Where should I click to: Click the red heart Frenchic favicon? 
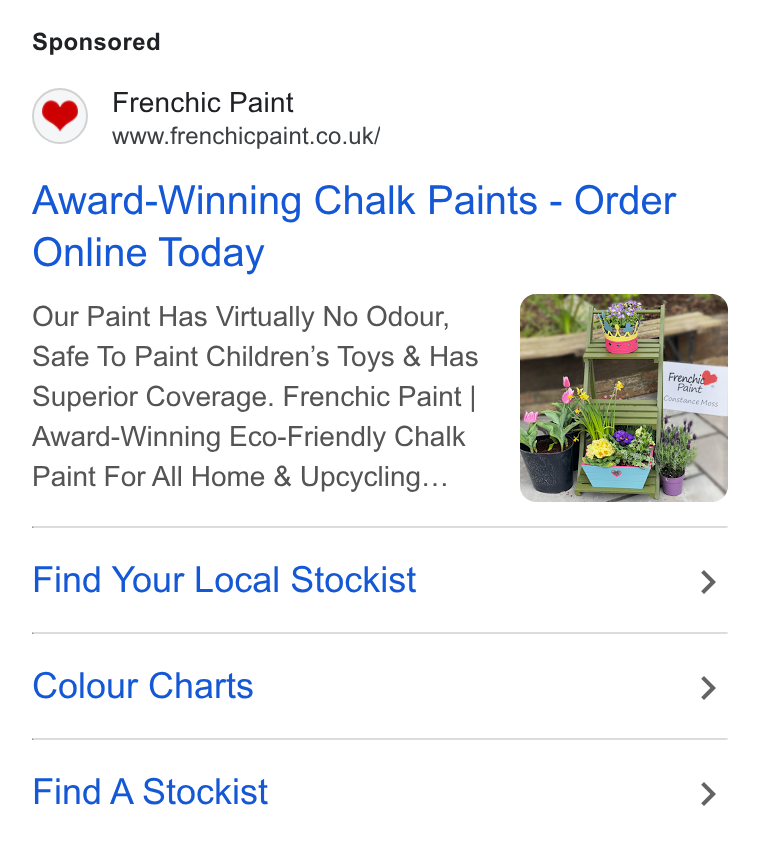[60, 116]
